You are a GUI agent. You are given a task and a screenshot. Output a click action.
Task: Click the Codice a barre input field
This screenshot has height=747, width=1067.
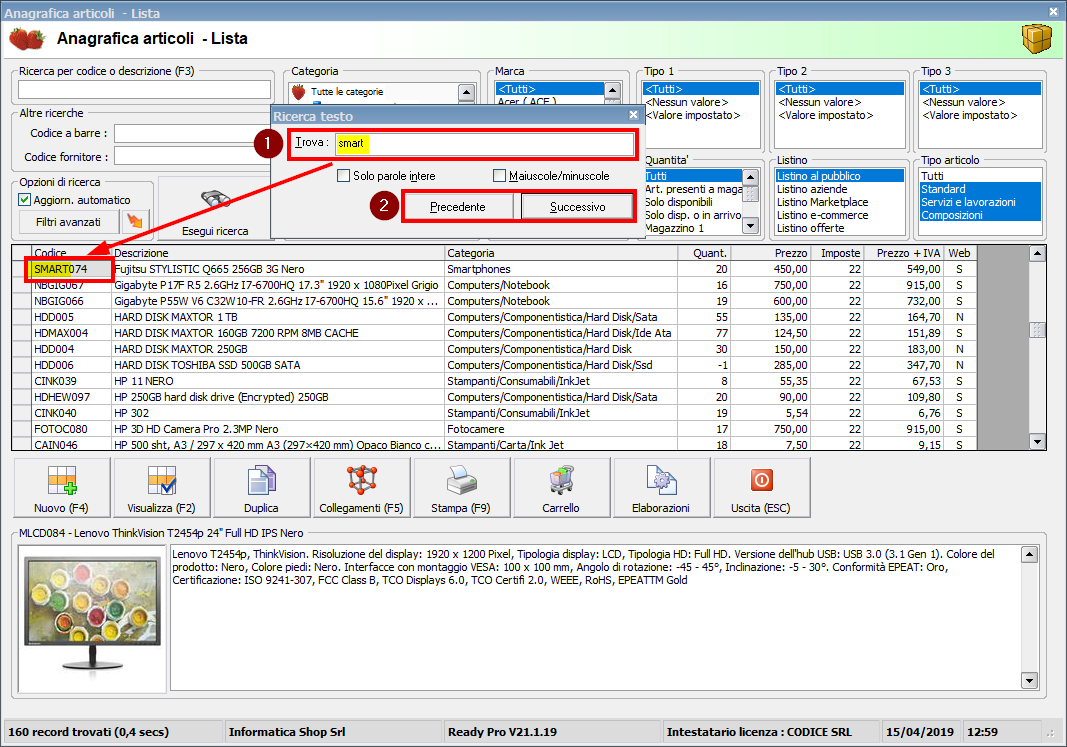pyautogui.click(x=191, y=133)
